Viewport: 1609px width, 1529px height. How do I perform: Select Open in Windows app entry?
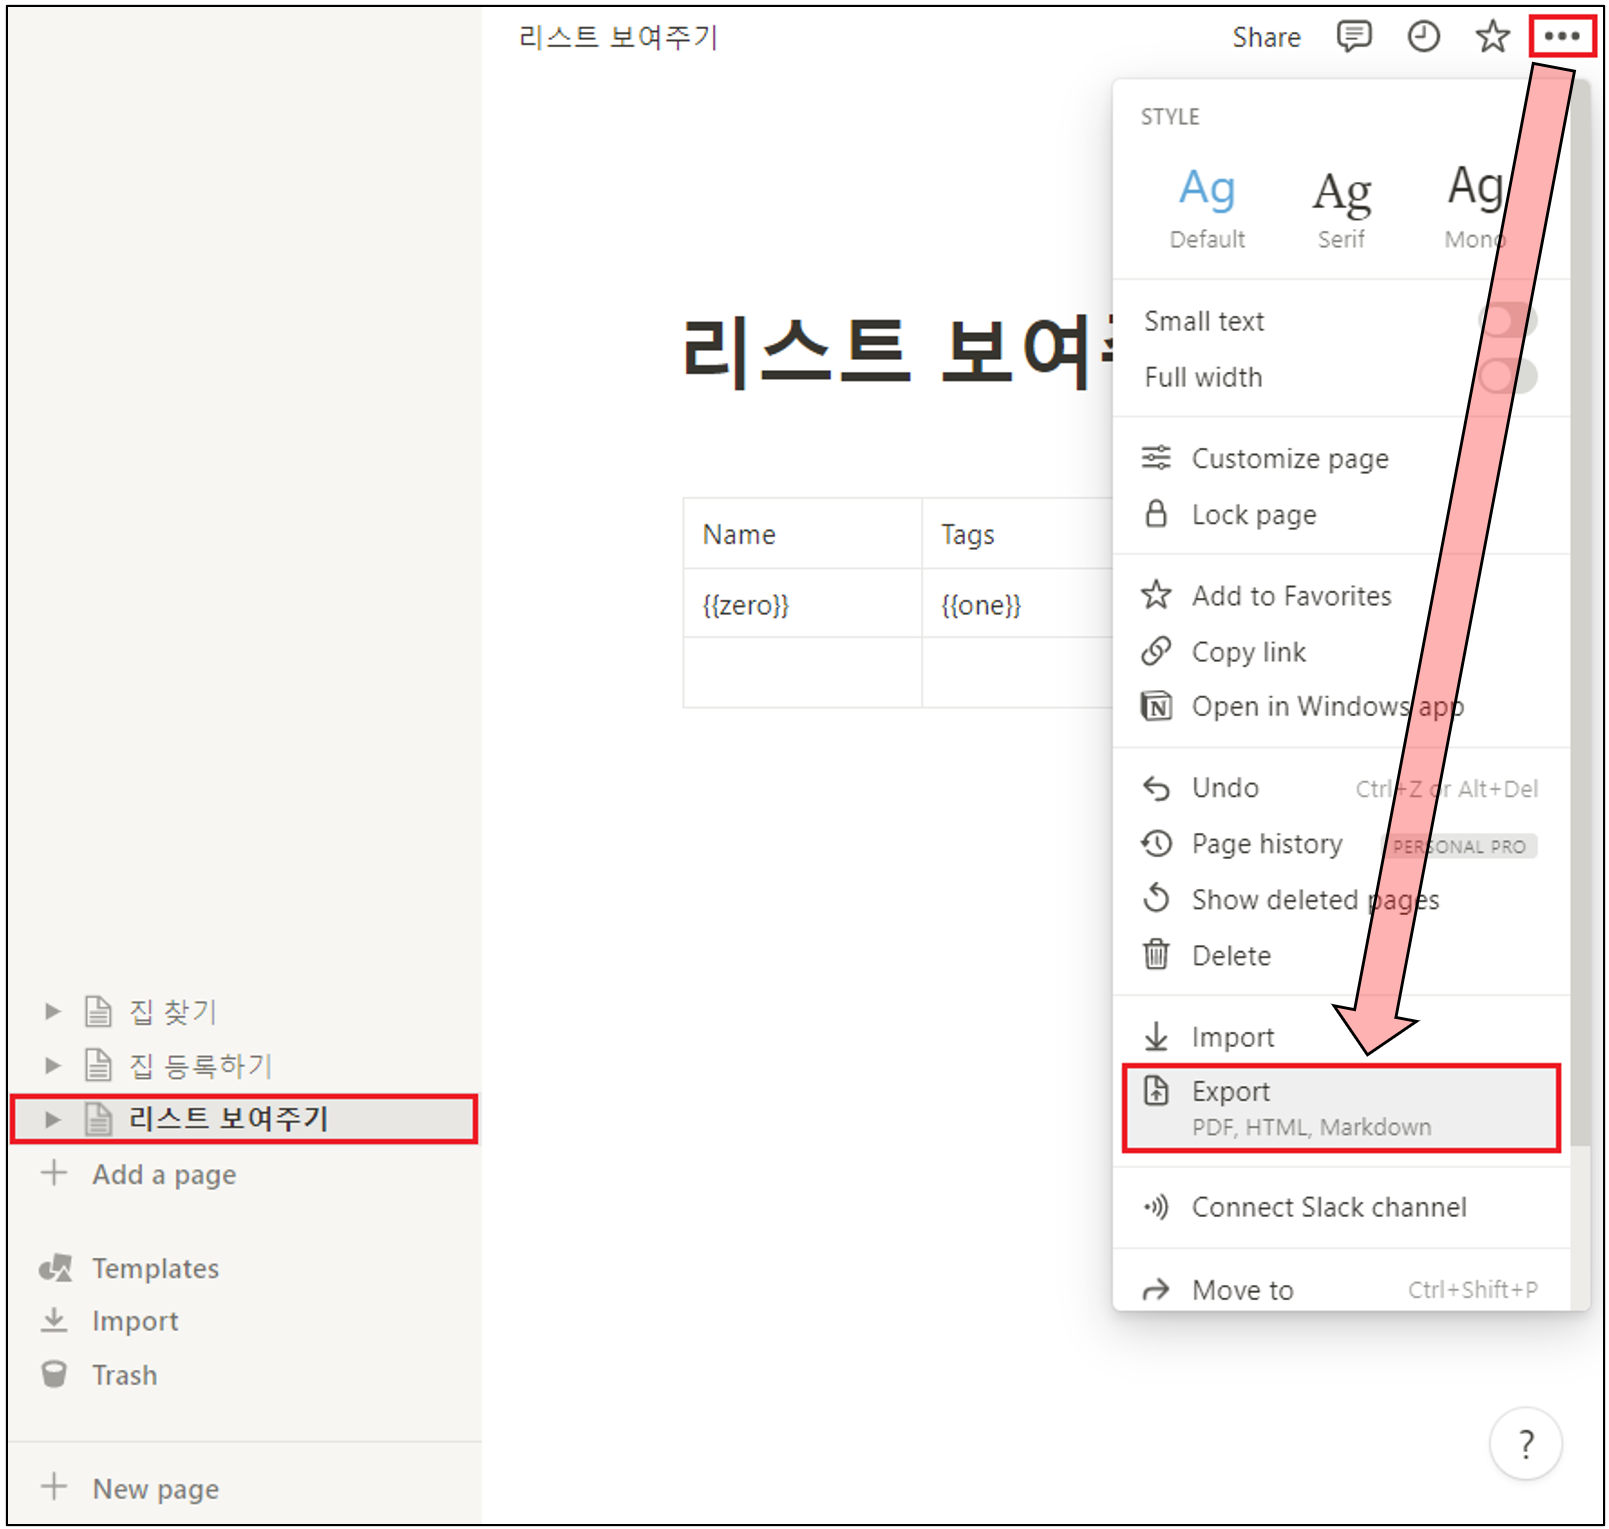tap(1341, 706)
